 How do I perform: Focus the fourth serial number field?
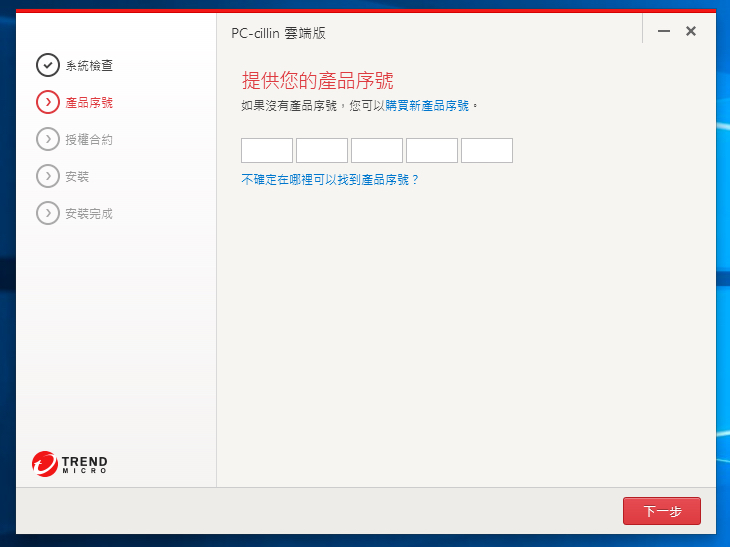[x=432, y=150]
